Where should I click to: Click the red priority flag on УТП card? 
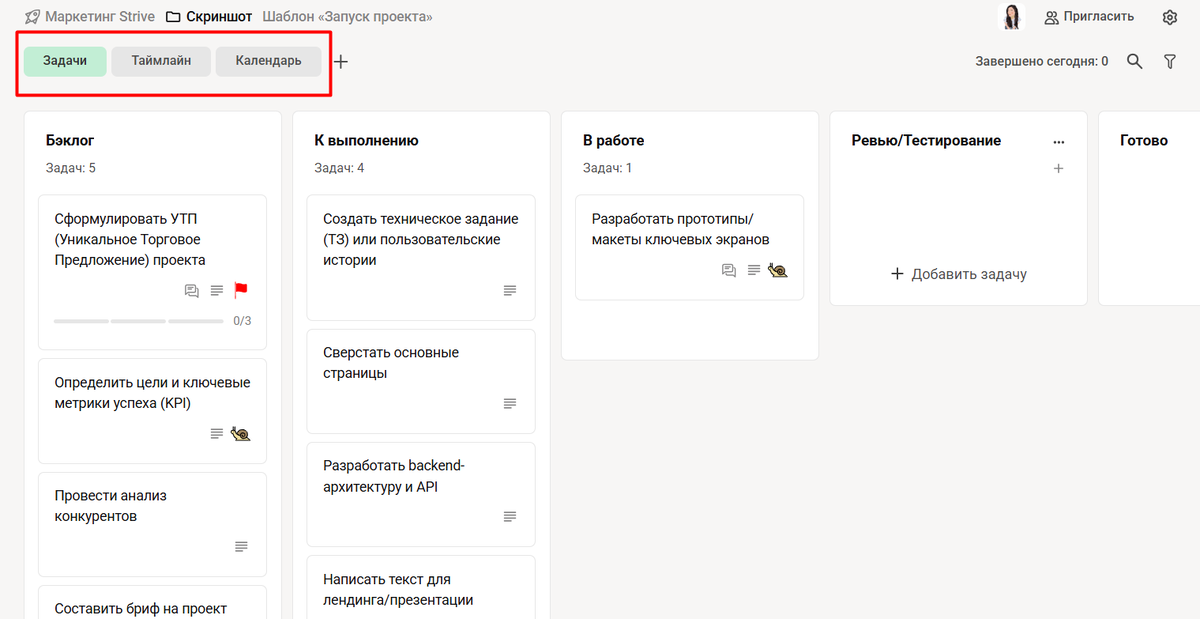[x=242, y=290]
